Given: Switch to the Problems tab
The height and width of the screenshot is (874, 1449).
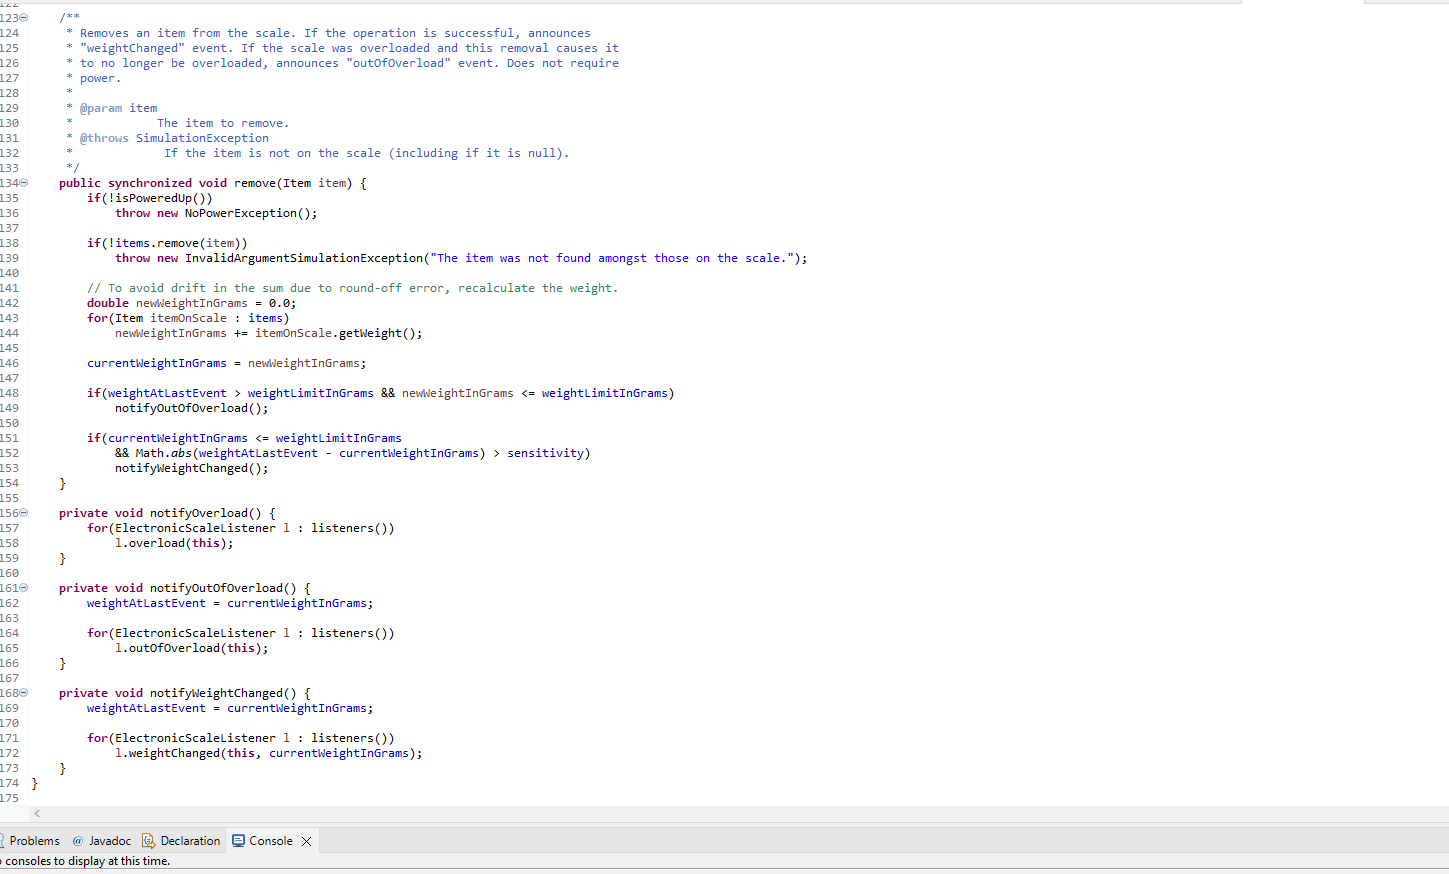Looking at the screenshot, I should (x=33, y=840).
